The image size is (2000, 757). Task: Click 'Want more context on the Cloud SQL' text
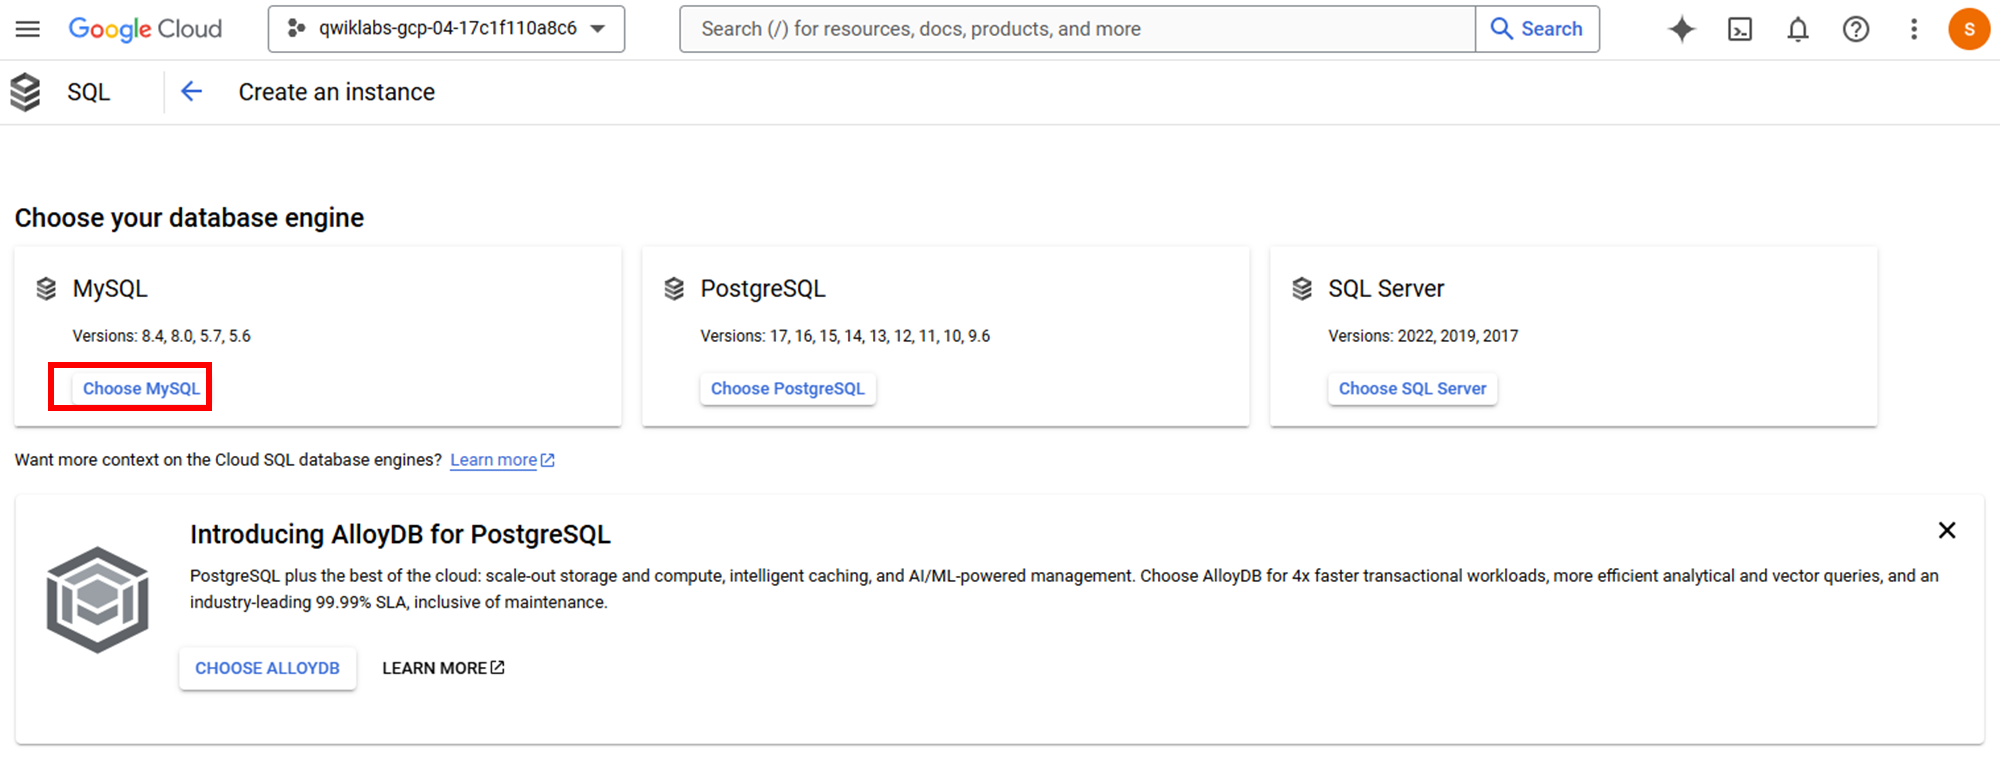coord(228,460)
